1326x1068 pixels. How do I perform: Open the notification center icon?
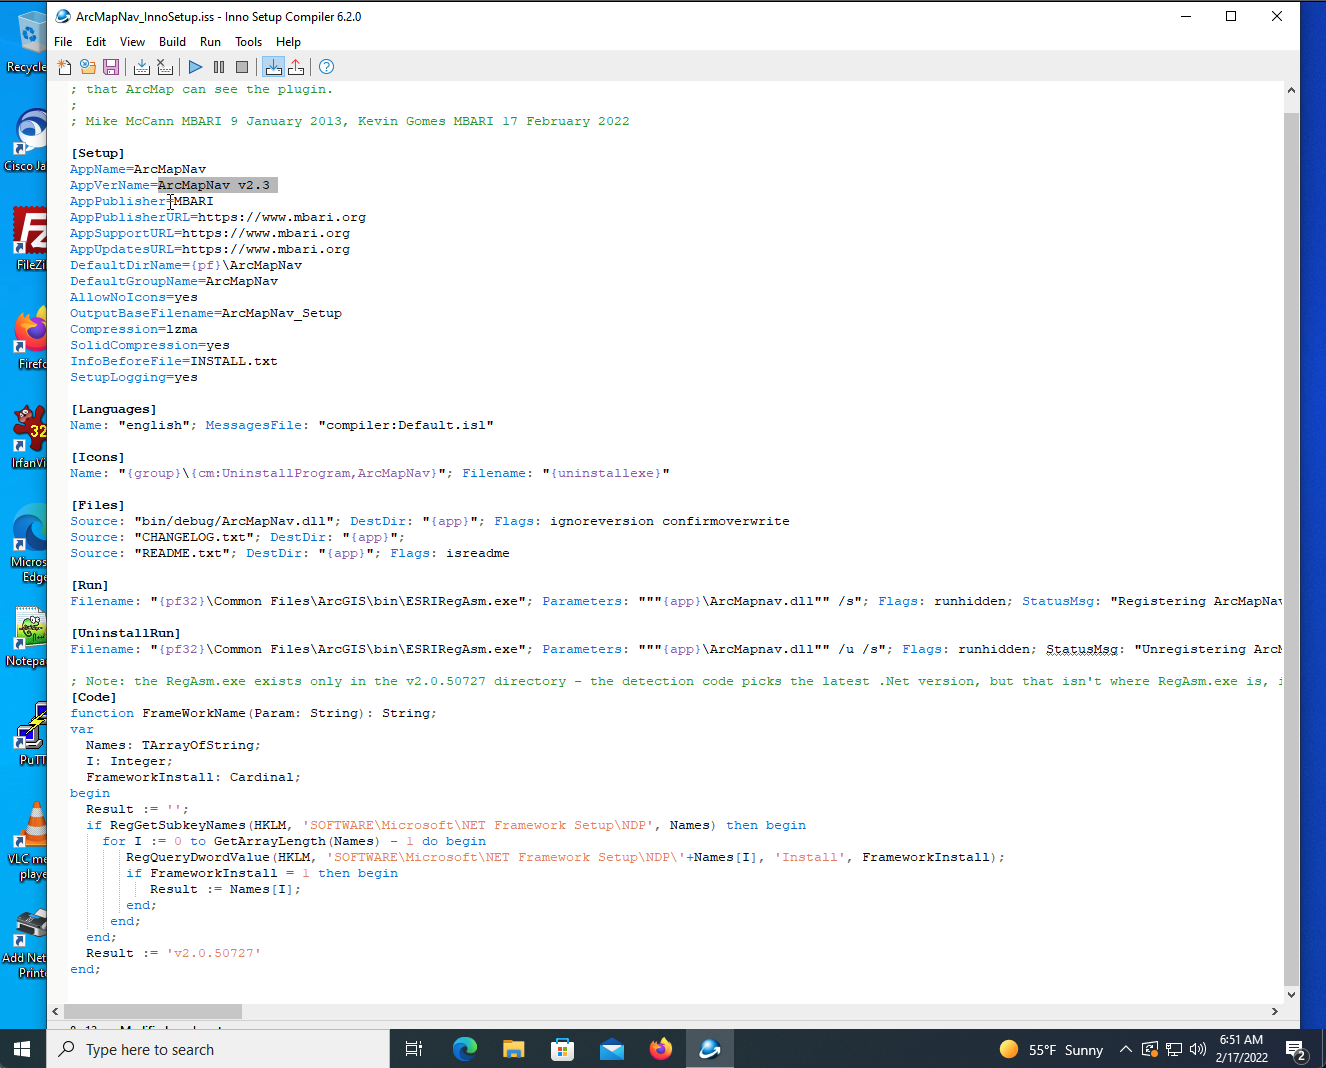[x=1297, y=1050]
